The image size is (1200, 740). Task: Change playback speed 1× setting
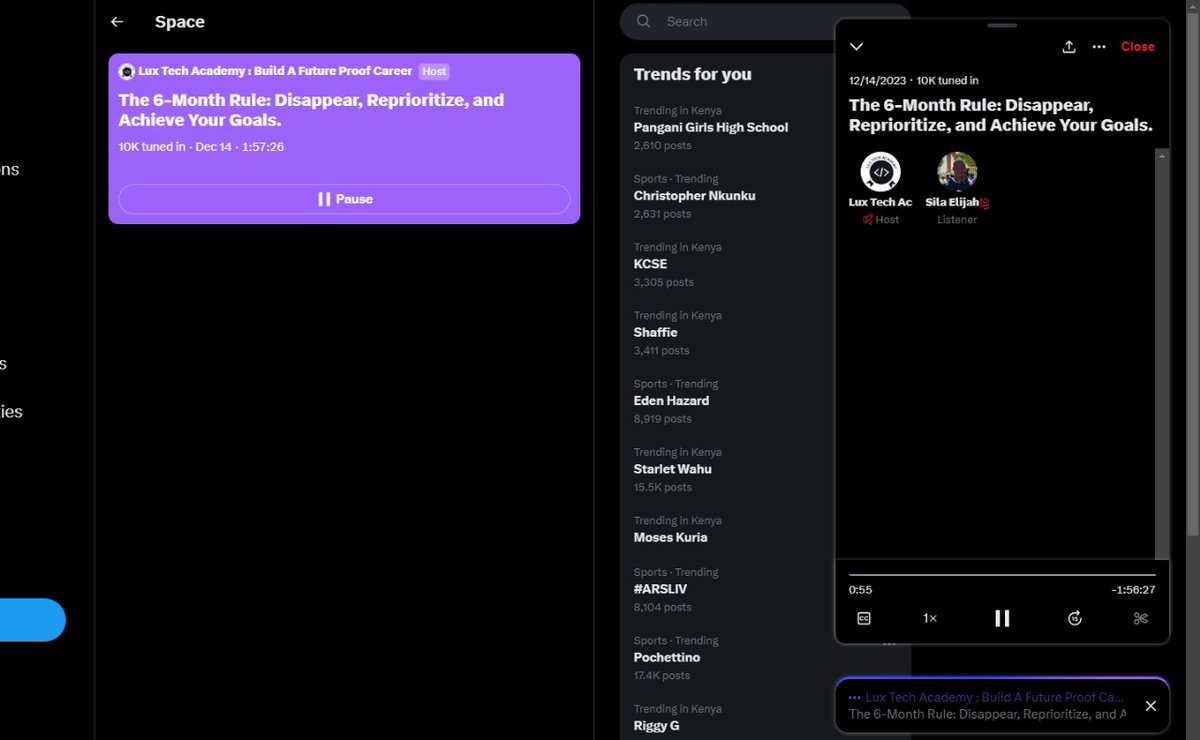pyautogui.click(x=930, y=618)
